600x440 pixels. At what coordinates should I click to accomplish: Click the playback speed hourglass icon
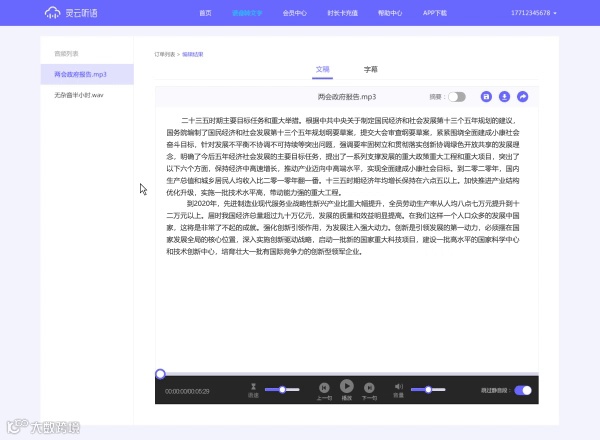253,386
